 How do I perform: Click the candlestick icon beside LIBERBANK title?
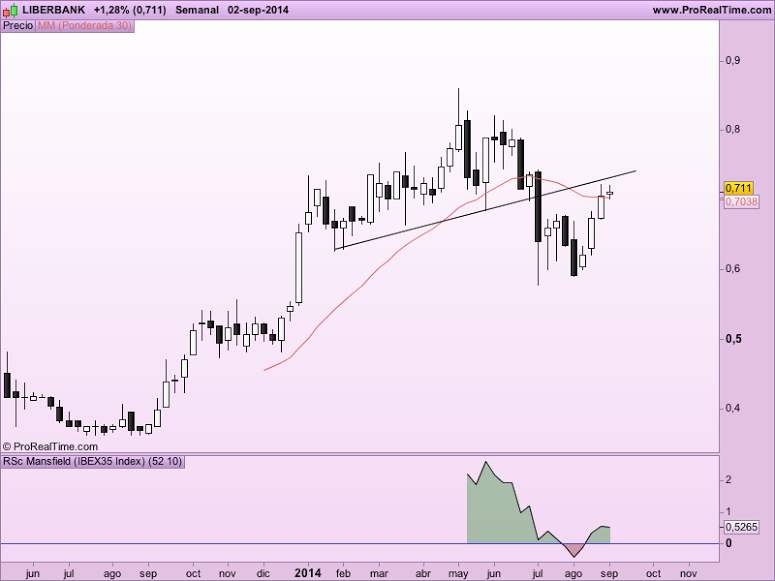[10, 9]
